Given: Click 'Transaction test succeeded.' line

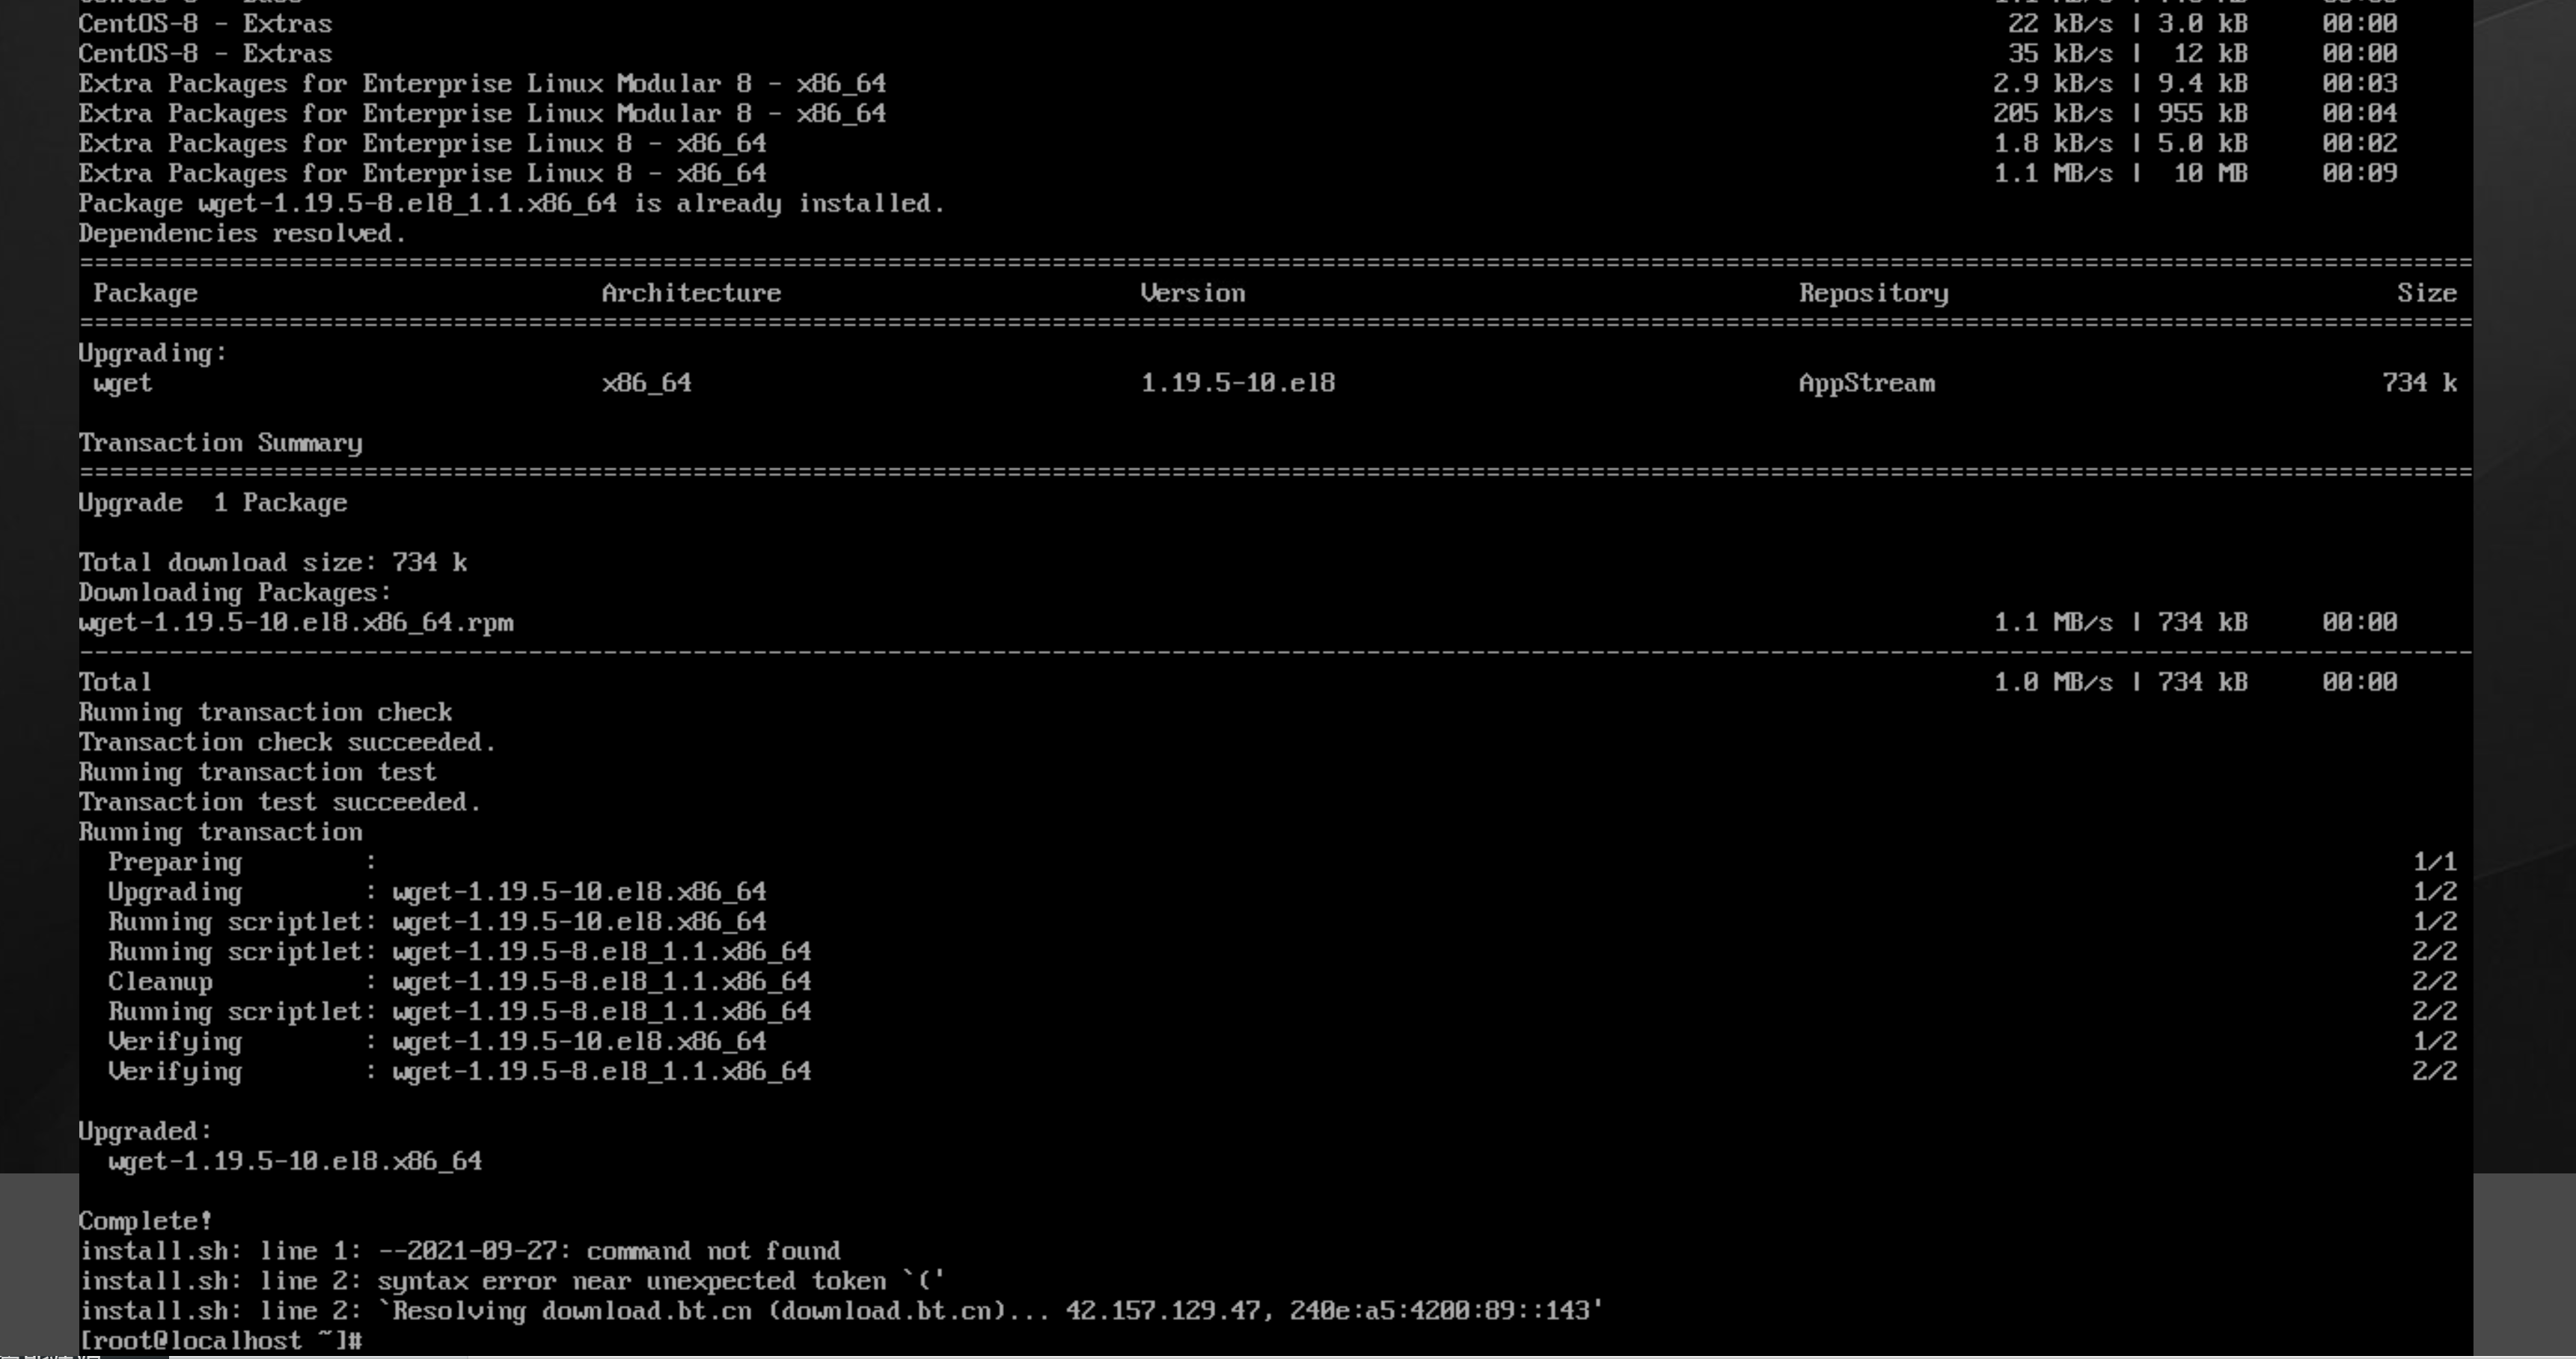Looking at the screenshot, I should pyautogui.click(x=280, y=802).
